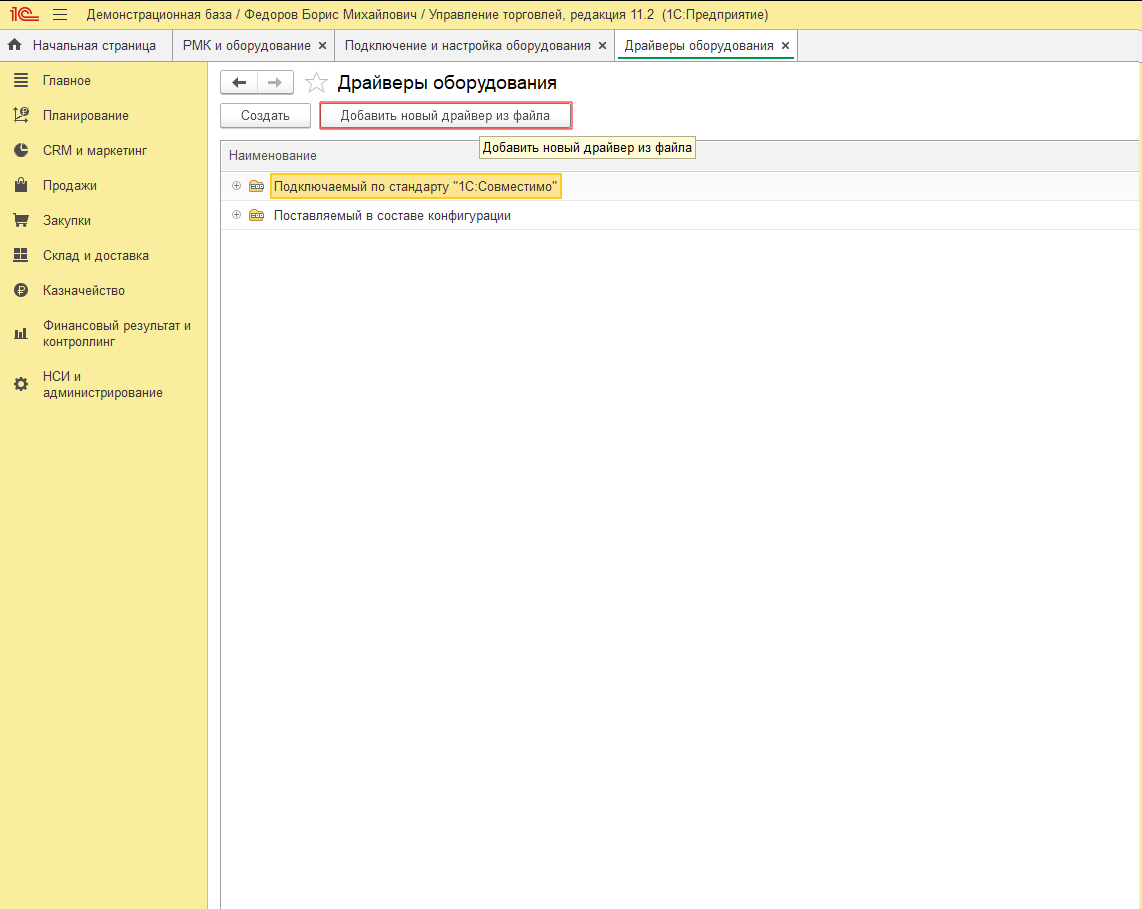Viewport: 1142px width, 909px height.
Task: Close the Подключение и настройка оборудования tab
Action: coord(602,45)
